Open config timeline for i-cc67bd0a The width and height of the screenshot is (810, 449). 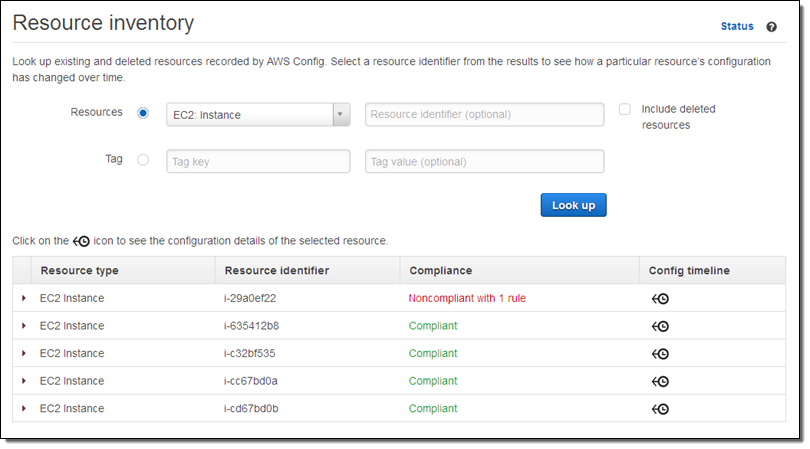660,381
